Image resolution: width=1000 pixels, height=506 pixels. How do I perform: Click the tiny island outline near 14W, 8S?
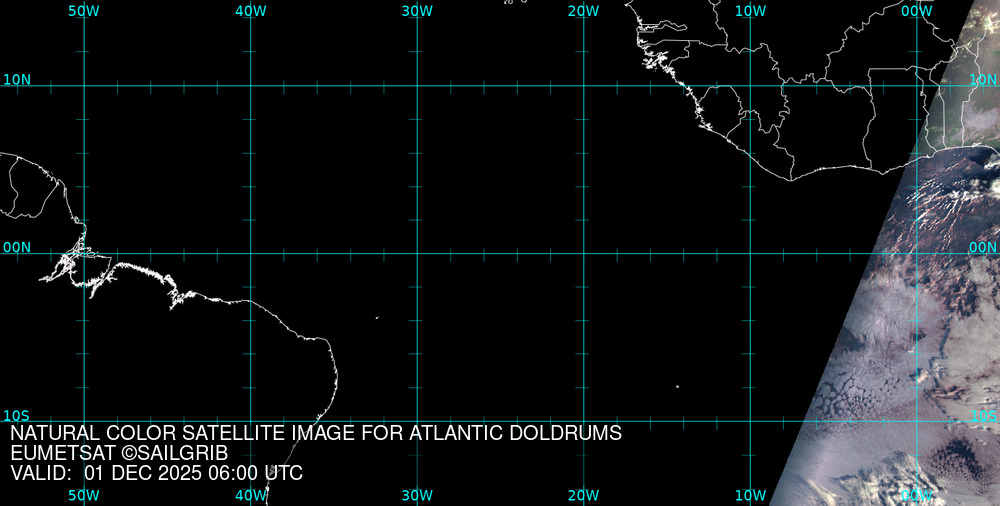[677, 387]
